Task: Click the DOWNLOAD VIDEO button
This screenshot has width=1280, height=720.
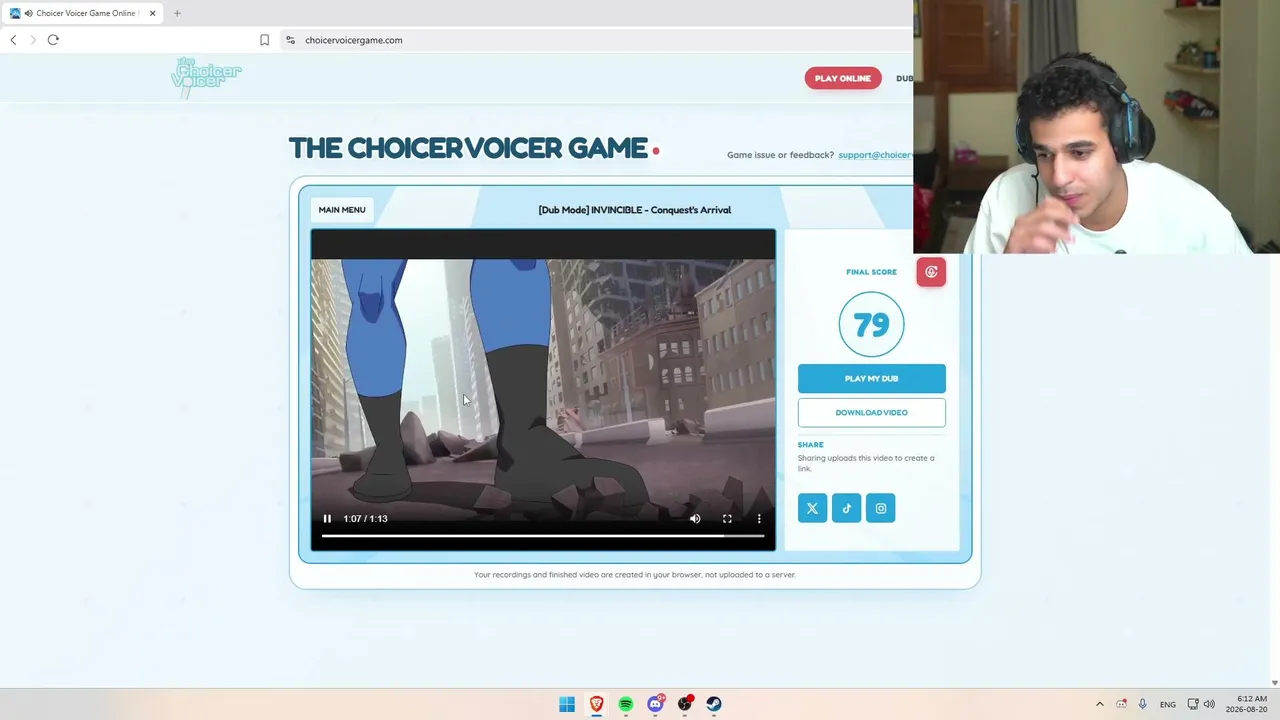Action: point(871,413)
